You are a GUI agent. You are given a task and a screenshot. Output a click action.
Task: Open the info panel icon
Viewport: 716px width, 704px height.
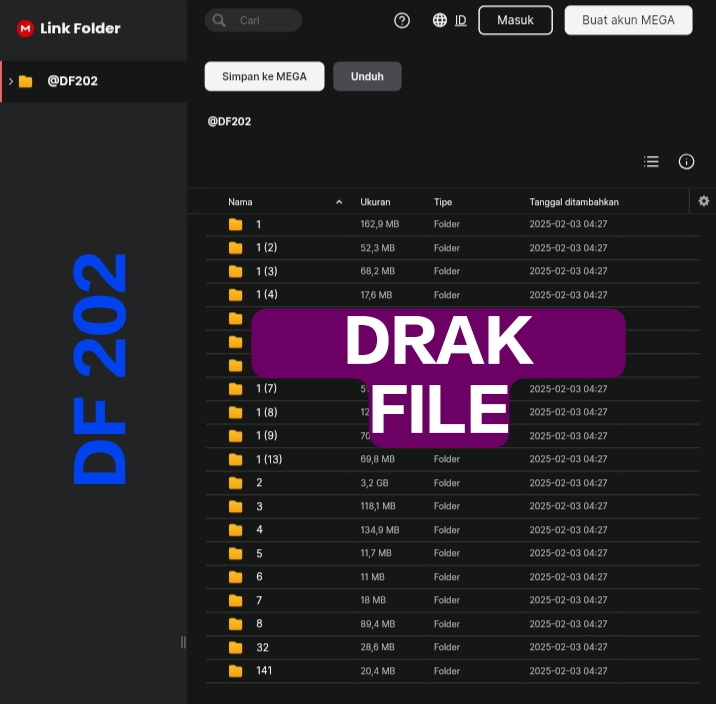pos(686,162)
